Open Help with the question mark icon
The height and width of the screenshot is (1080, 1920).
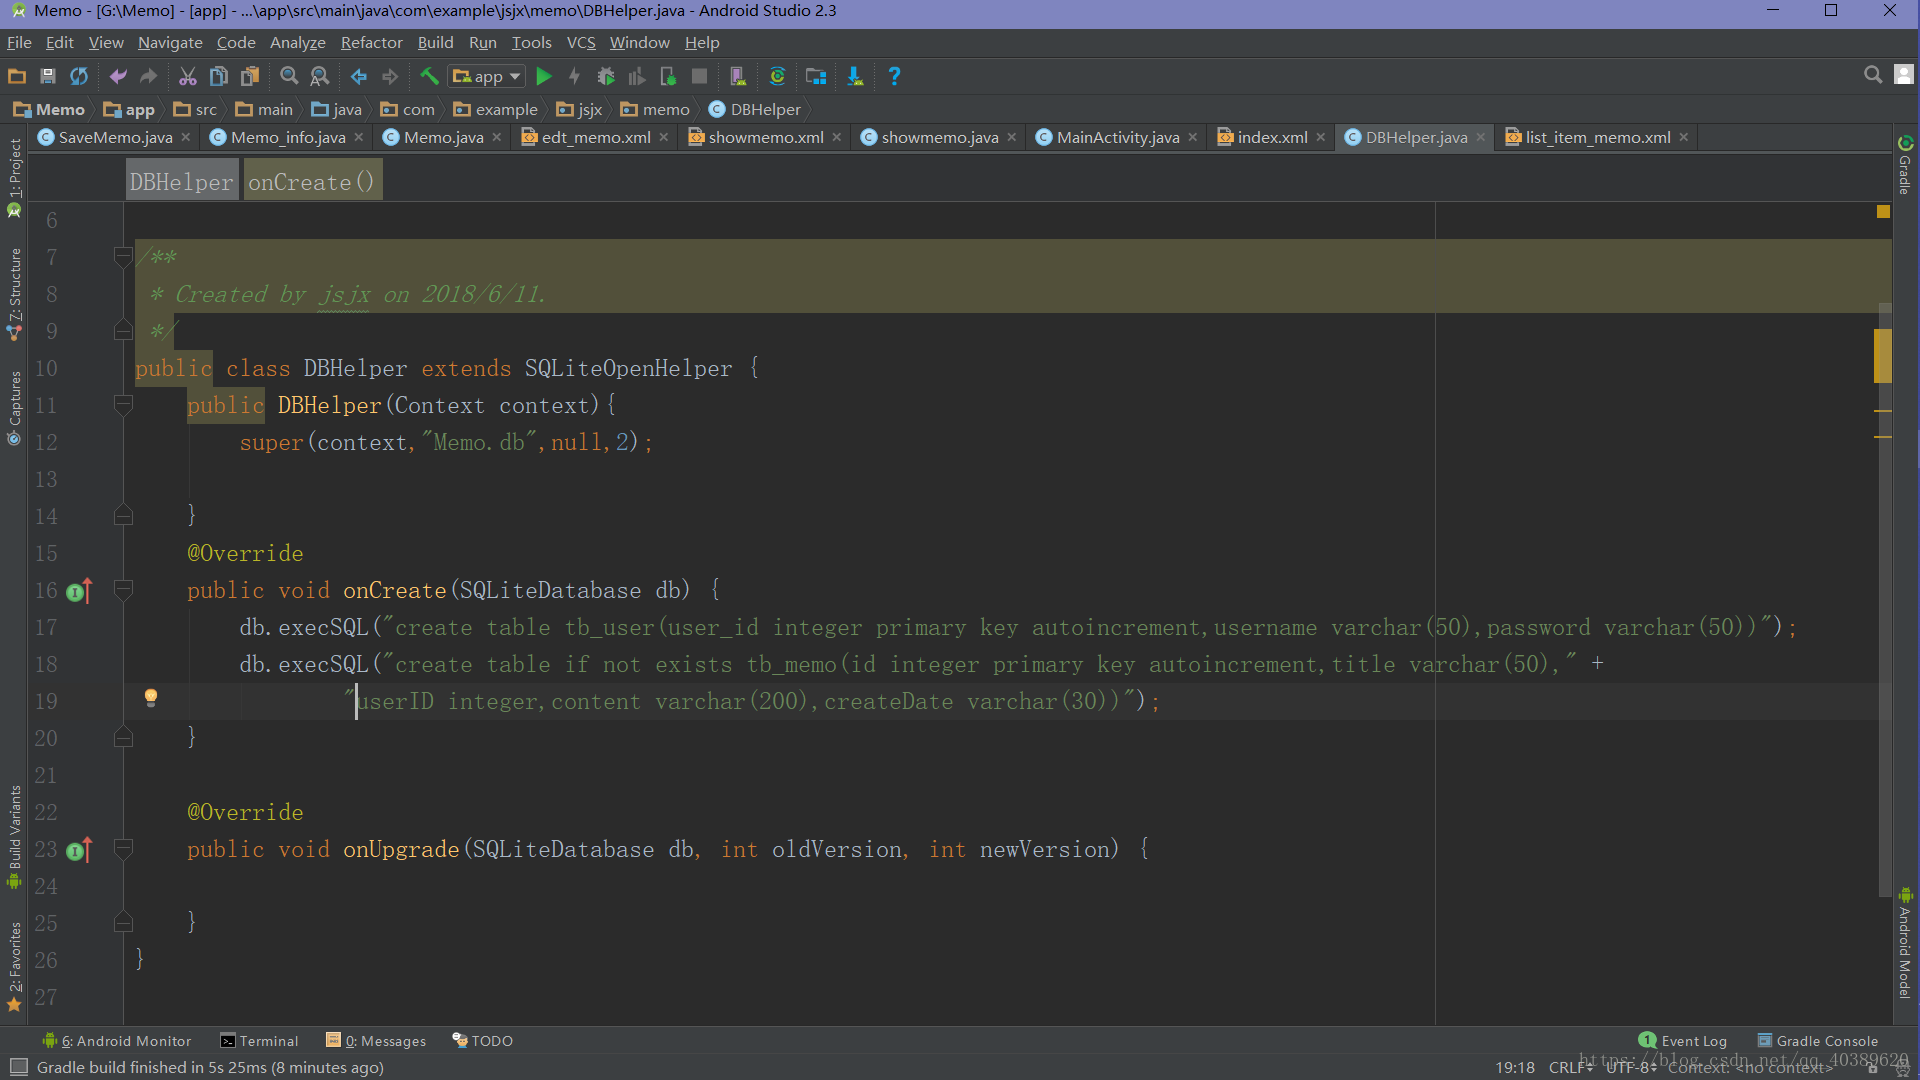coord(894,76)
